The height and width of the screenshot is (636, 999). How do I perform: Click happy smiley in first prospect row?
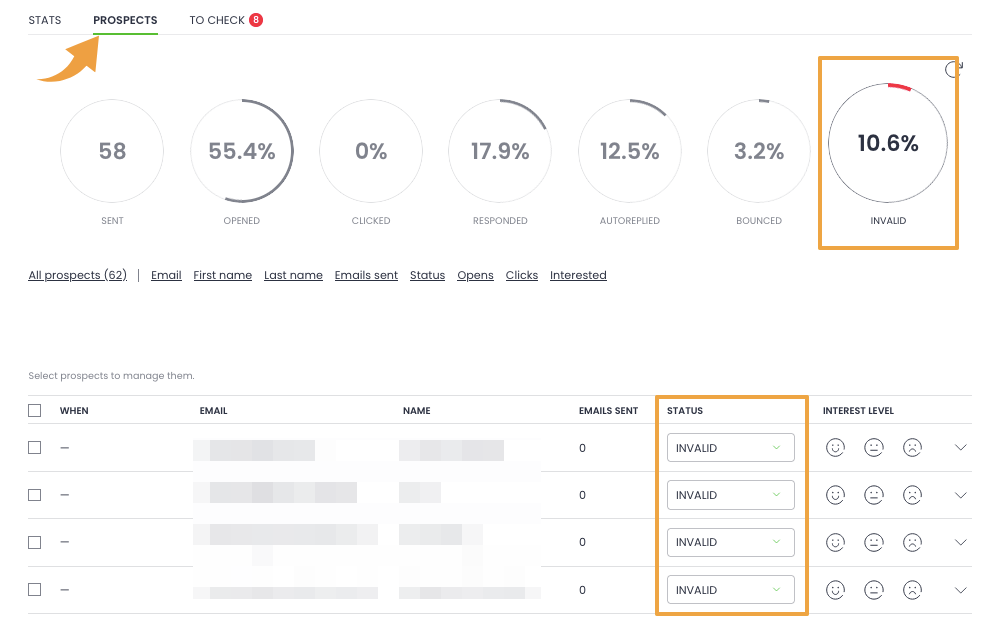(835, 448)
